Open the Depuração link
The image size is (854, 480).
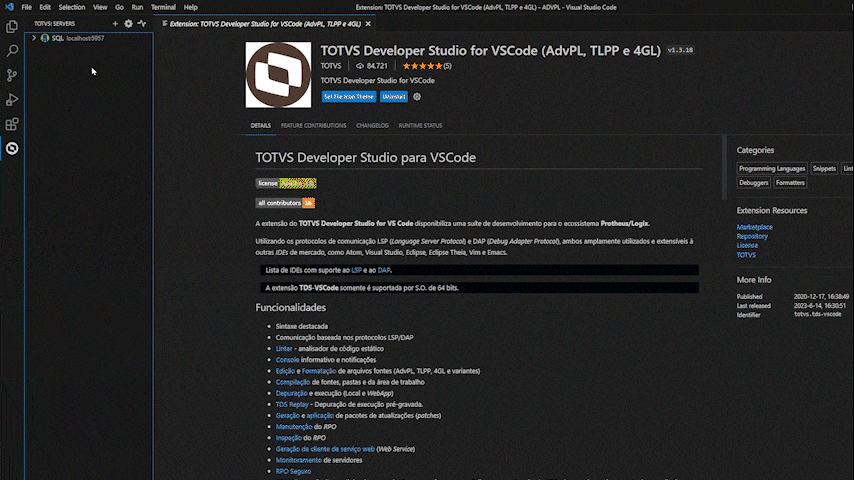pyautogui.click(x=291, y=393)
